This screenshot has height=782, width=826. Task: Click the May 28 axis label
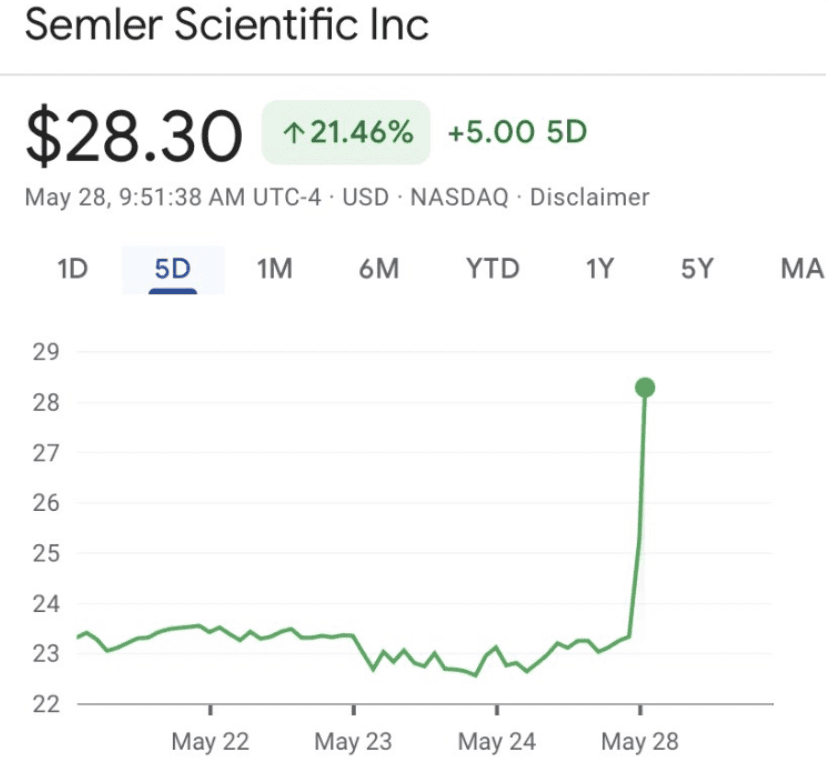(640, 742)
